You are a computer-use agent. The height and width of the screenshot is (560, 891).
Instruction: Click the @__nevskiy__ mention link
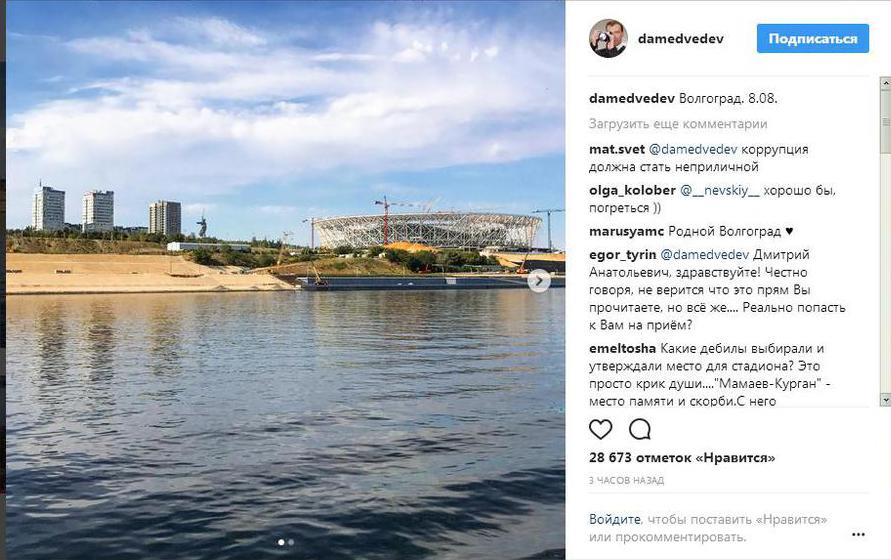coord(719,190)
